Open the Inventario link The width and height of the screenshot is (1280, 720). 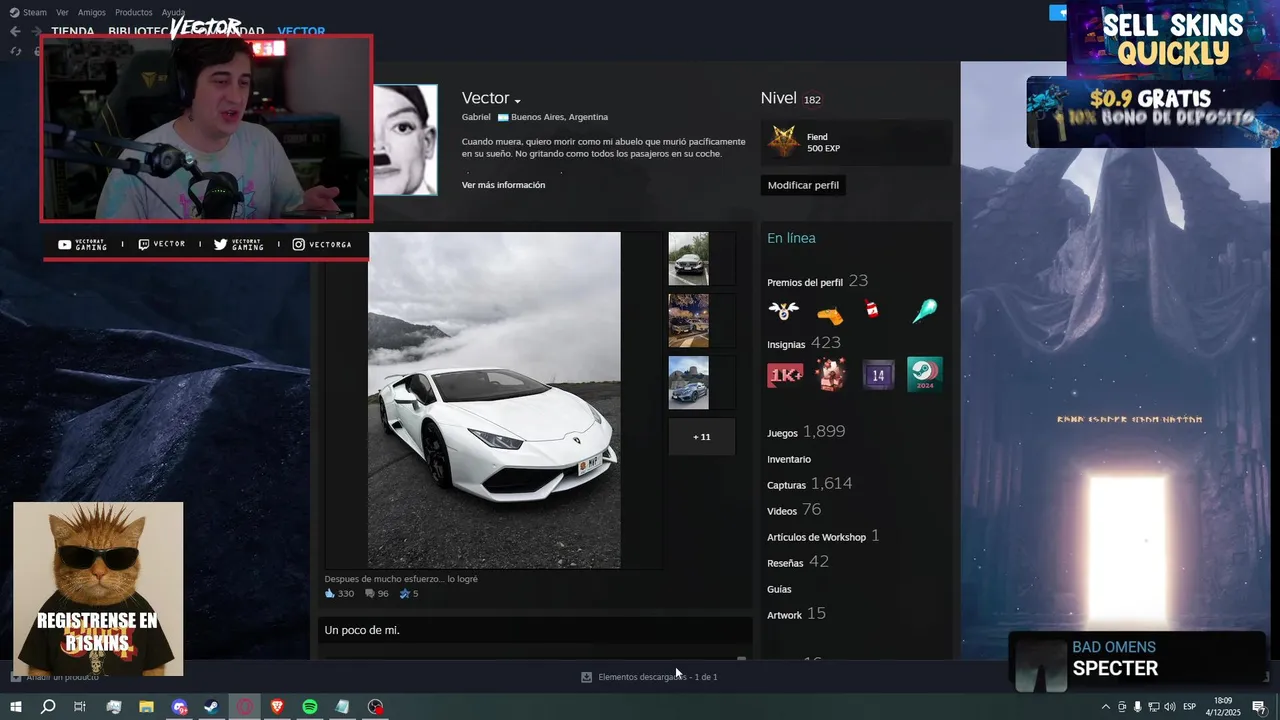pos(789,459)
